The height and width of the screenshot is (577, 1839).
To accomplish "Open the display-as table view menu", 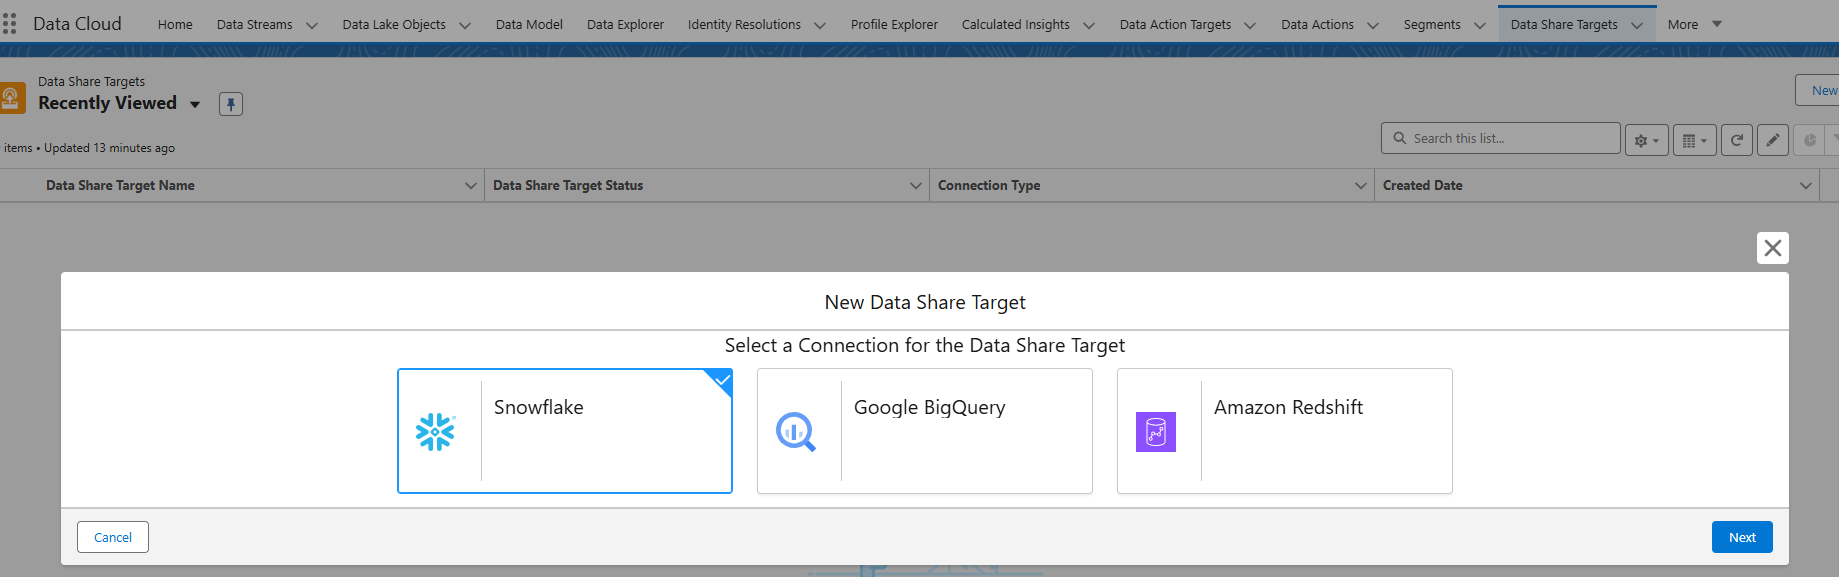I will [x=1695, y=140].
